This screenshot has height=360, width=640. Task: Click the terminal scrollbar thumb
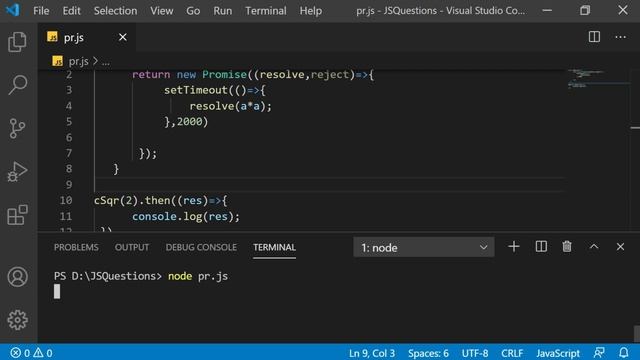coord(637,333)
